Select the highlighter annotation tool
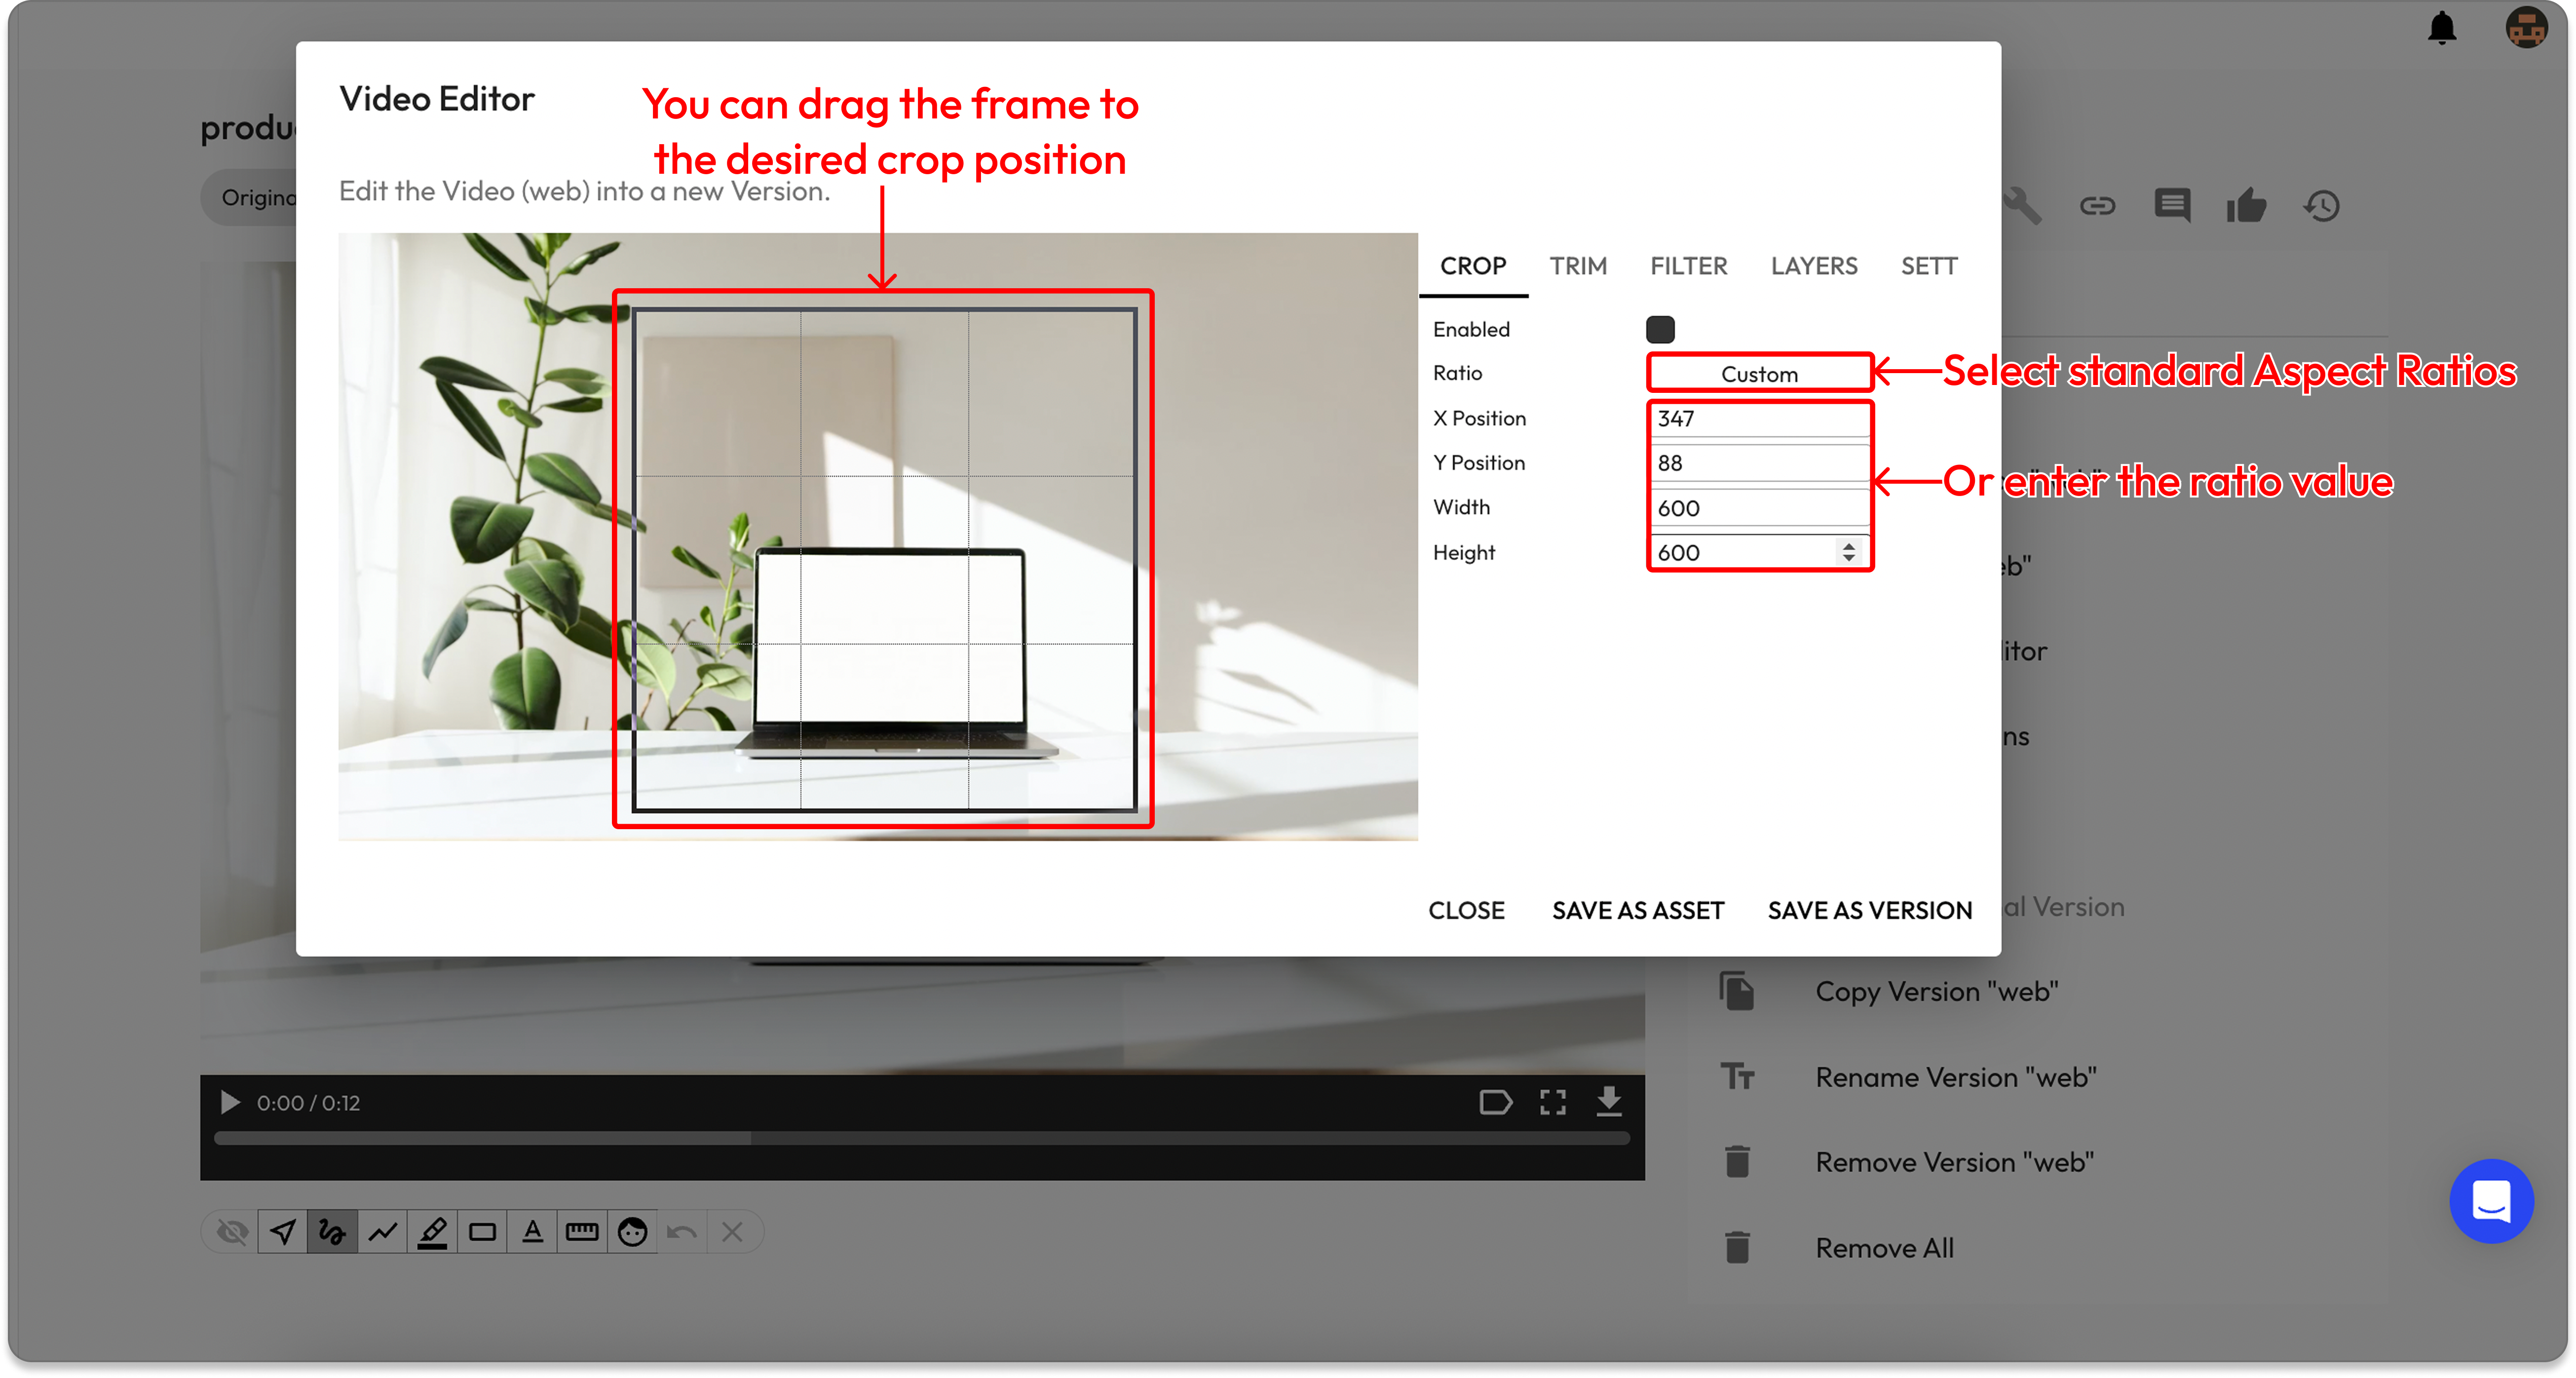This screenshot has height=1378, width=2576. tap(432, 1232)
